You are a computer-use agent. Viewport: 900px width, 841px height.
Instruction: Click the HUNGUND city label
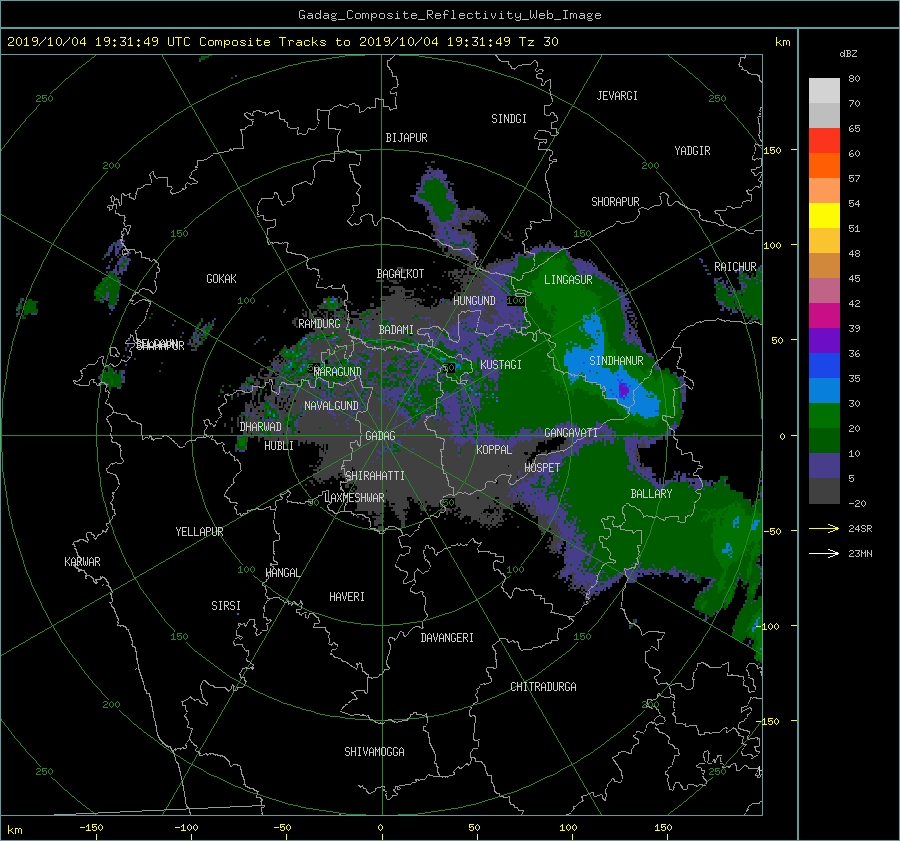[474, 300]
